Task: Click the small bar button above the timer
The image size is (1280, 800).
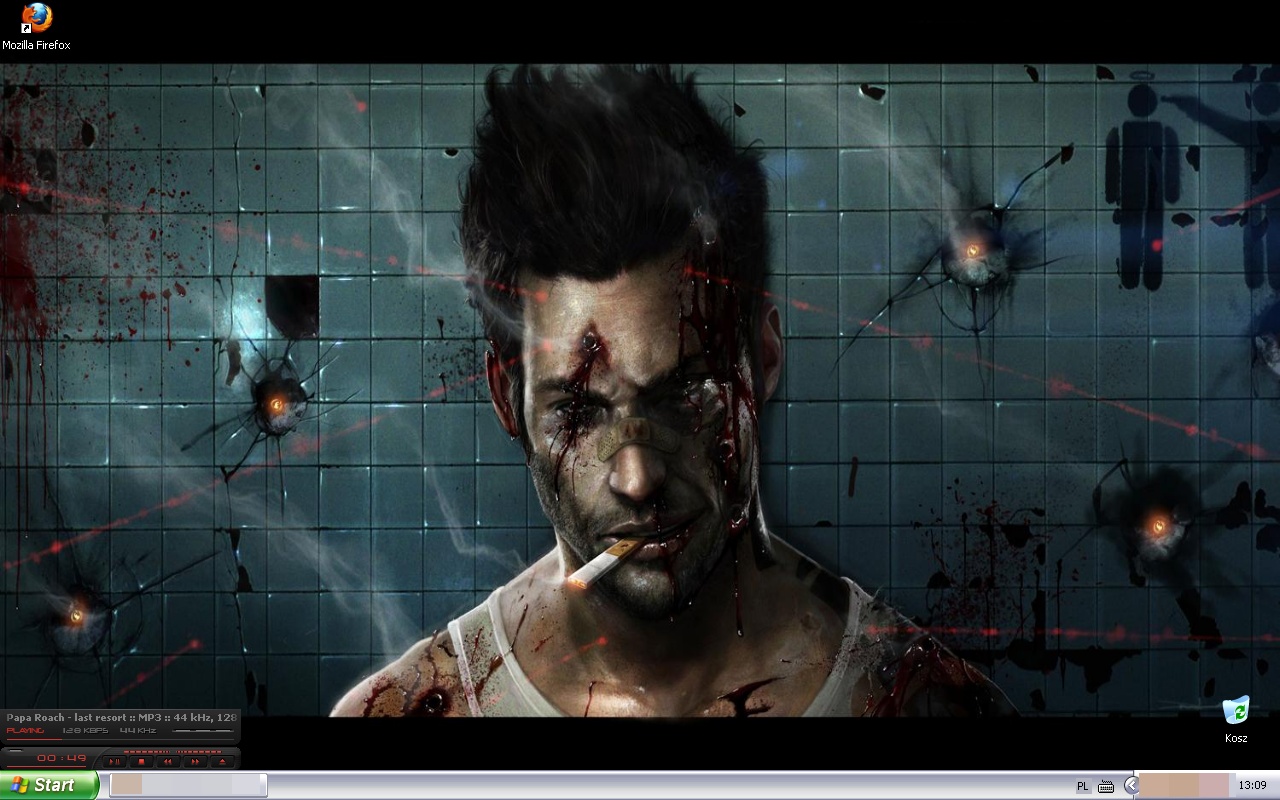Action: (15, 751)
